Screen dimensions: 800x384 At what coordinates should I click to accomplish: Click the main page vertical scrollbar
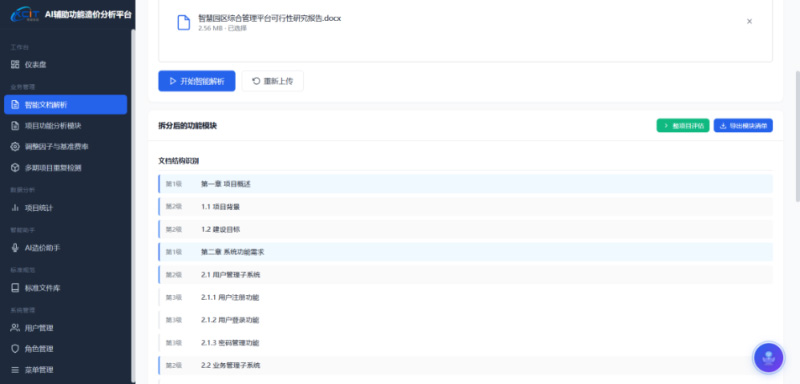point(797,135)
